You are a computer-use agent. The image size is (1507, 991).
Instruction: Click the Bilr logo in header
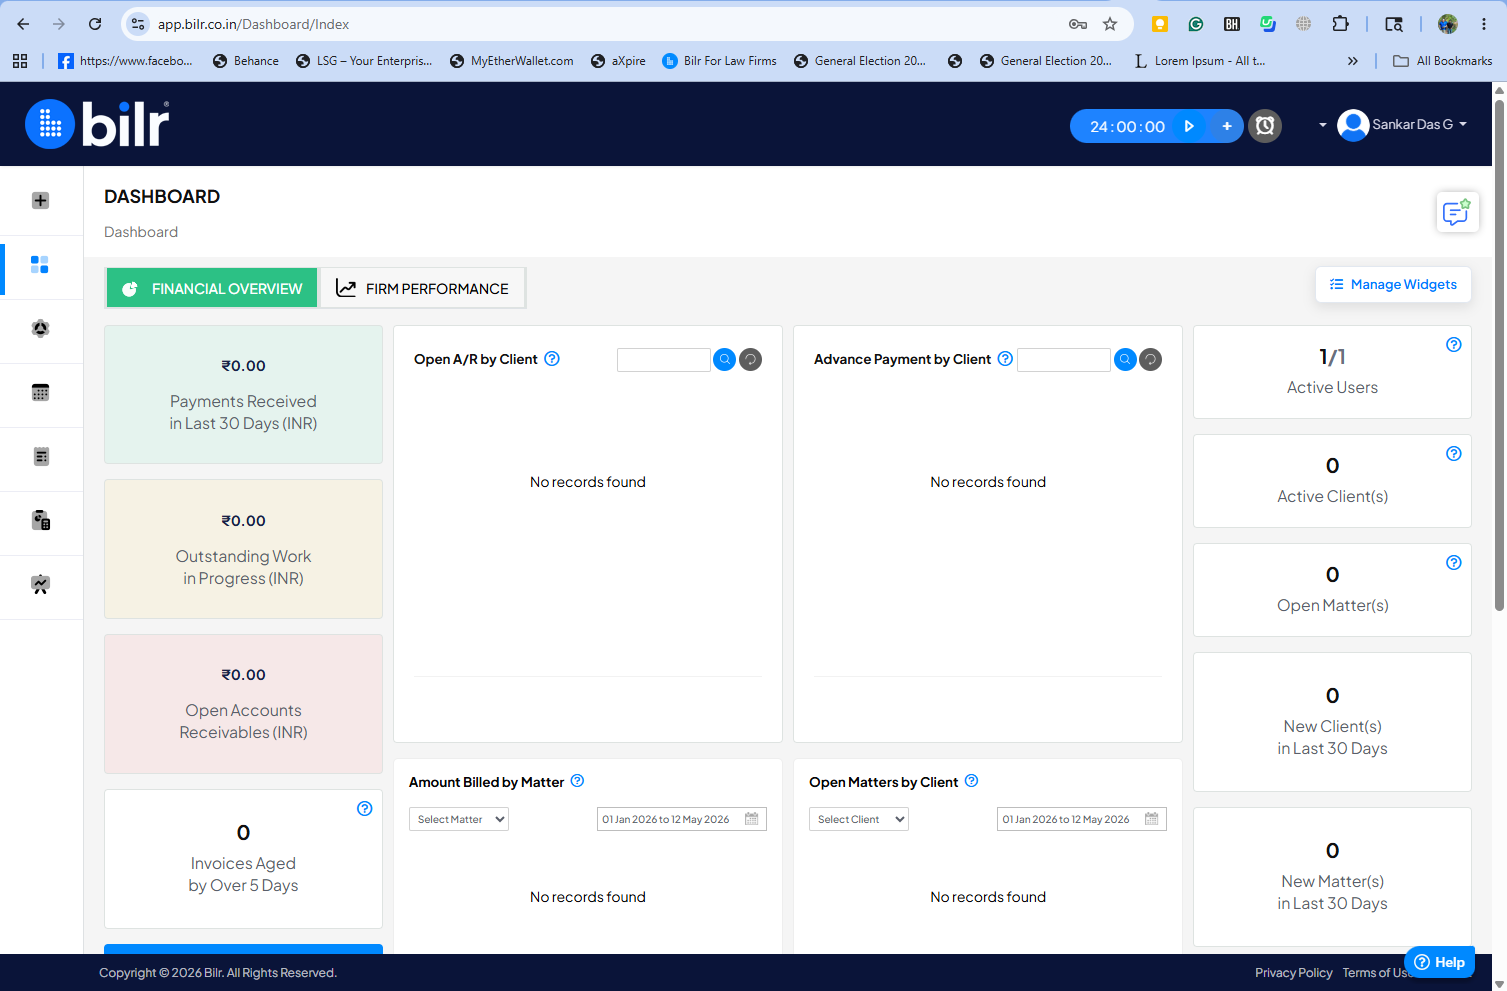pyautogui.click(x=97, y=124)
